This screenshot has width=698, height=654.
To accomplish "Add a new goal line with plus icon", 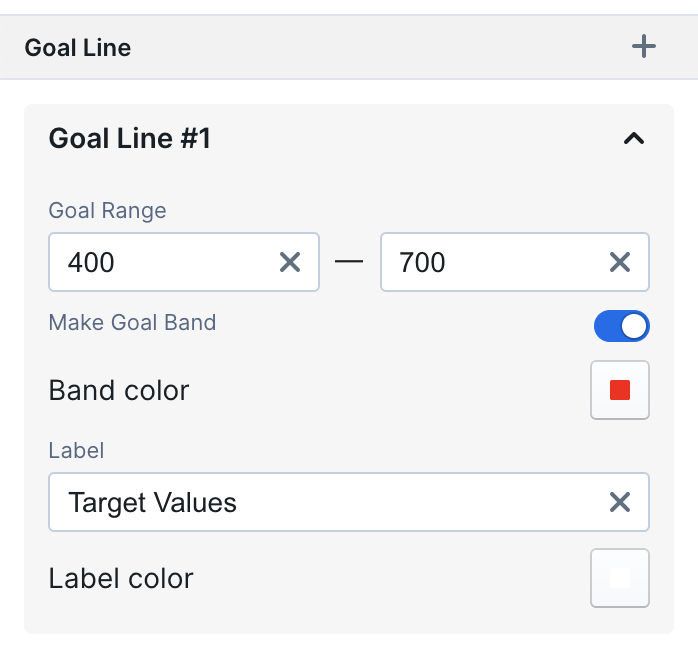I will [x=644, y=46].
